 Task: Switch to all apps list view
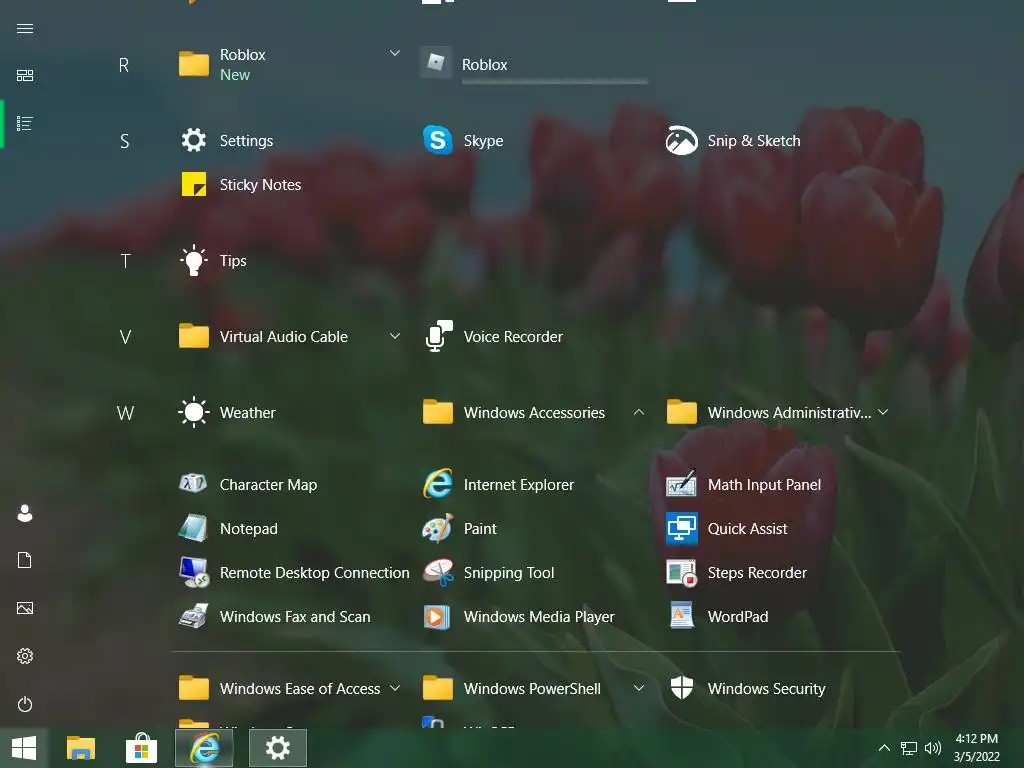coord(25,123)
